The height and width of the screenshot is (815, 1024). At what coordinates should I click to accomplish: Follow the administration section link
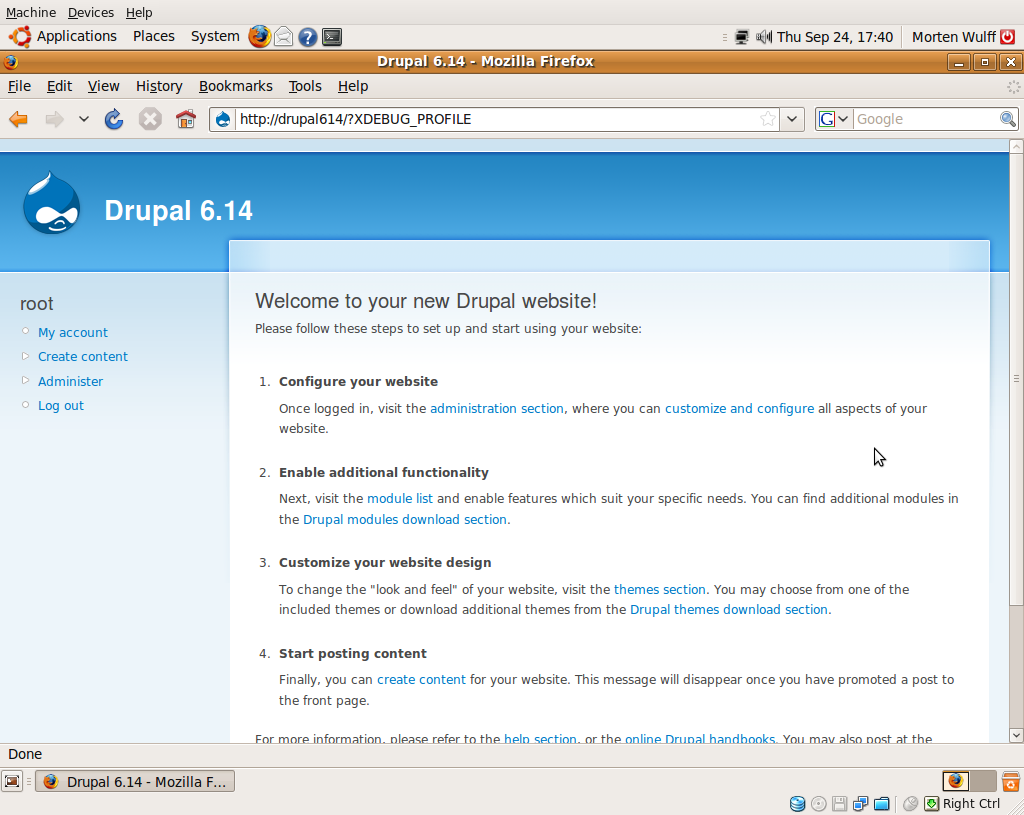tap(496, 408)
